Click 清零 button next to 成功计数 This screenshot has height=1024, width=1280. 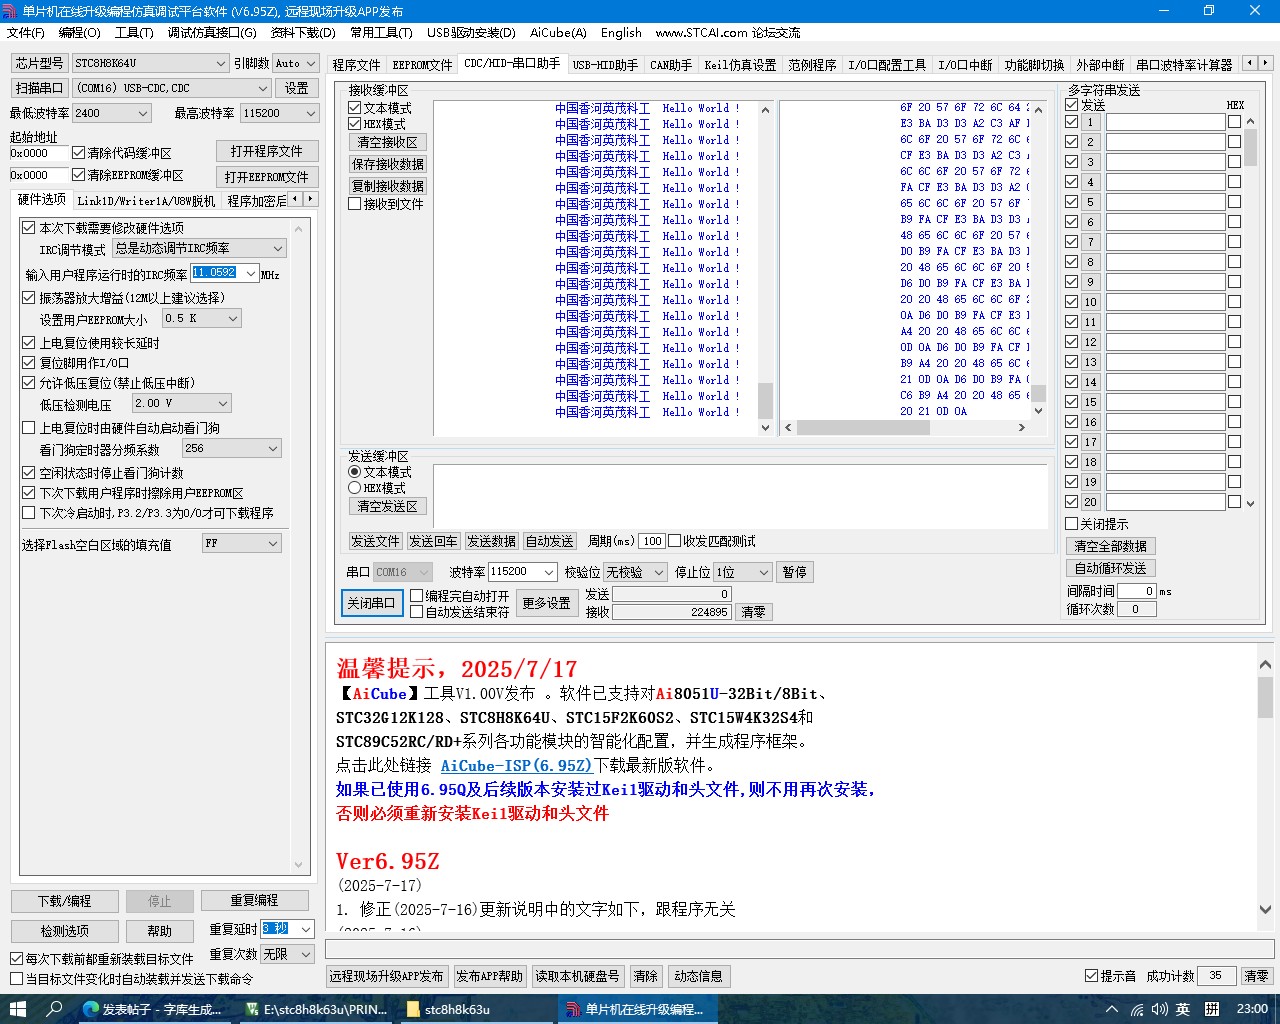pyautogui.click(x=1257, y=976)
